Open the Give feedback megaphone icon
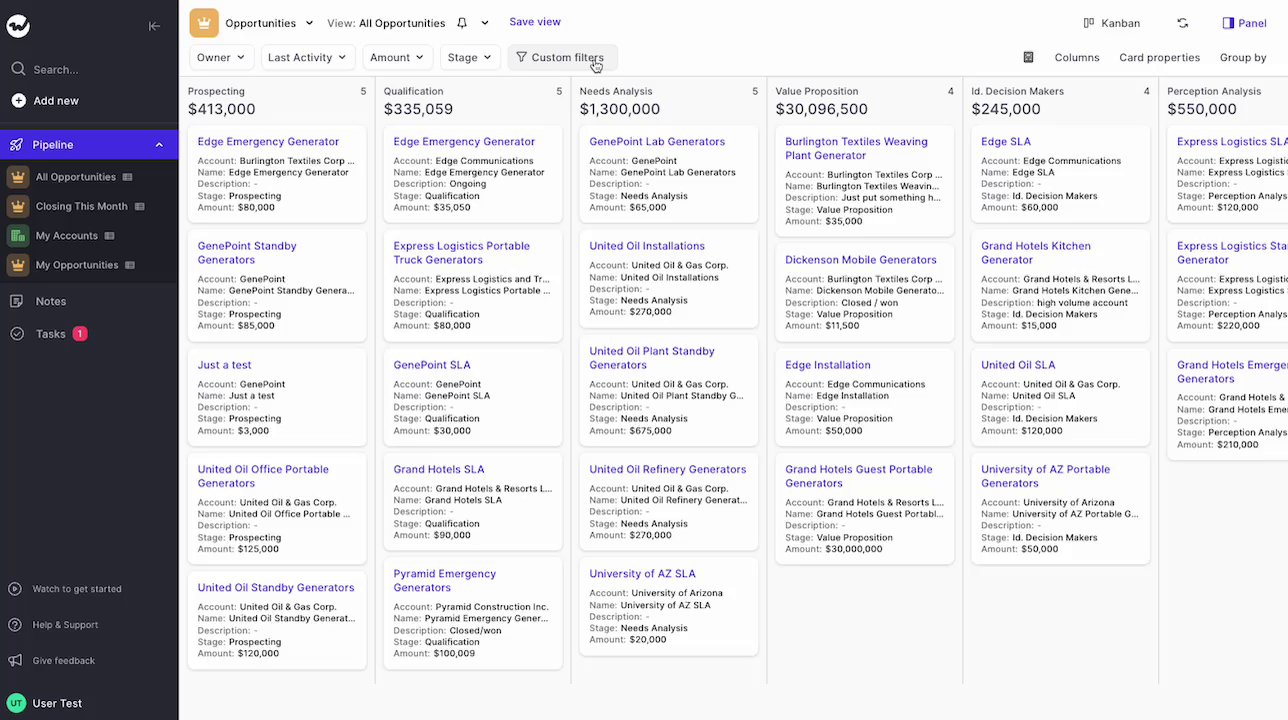1288x720 pixels. pyautogui.click(x=15, y=661)
